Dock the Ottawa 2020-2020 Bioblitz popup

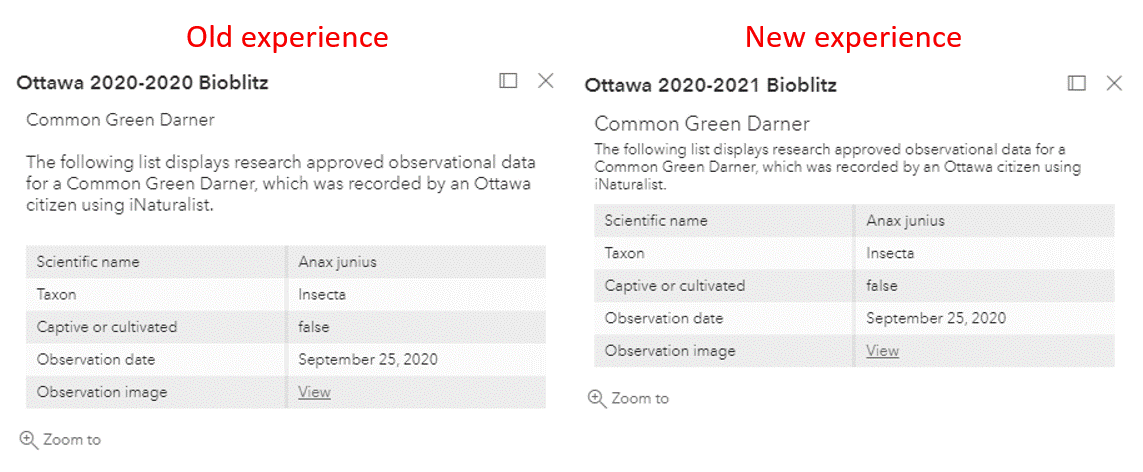(508, 81)
